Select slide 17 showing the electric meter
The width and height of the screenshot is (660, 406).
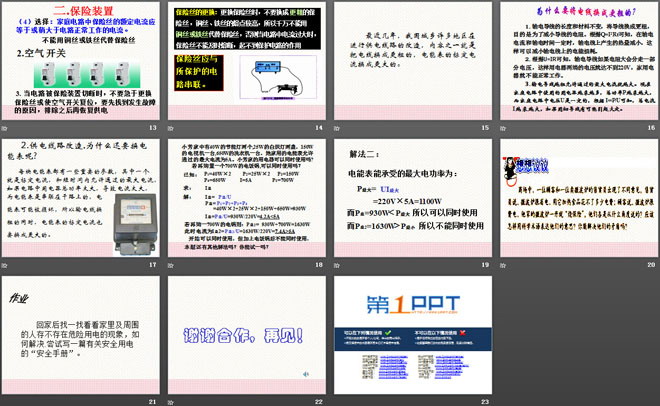[x=85, y=200]
